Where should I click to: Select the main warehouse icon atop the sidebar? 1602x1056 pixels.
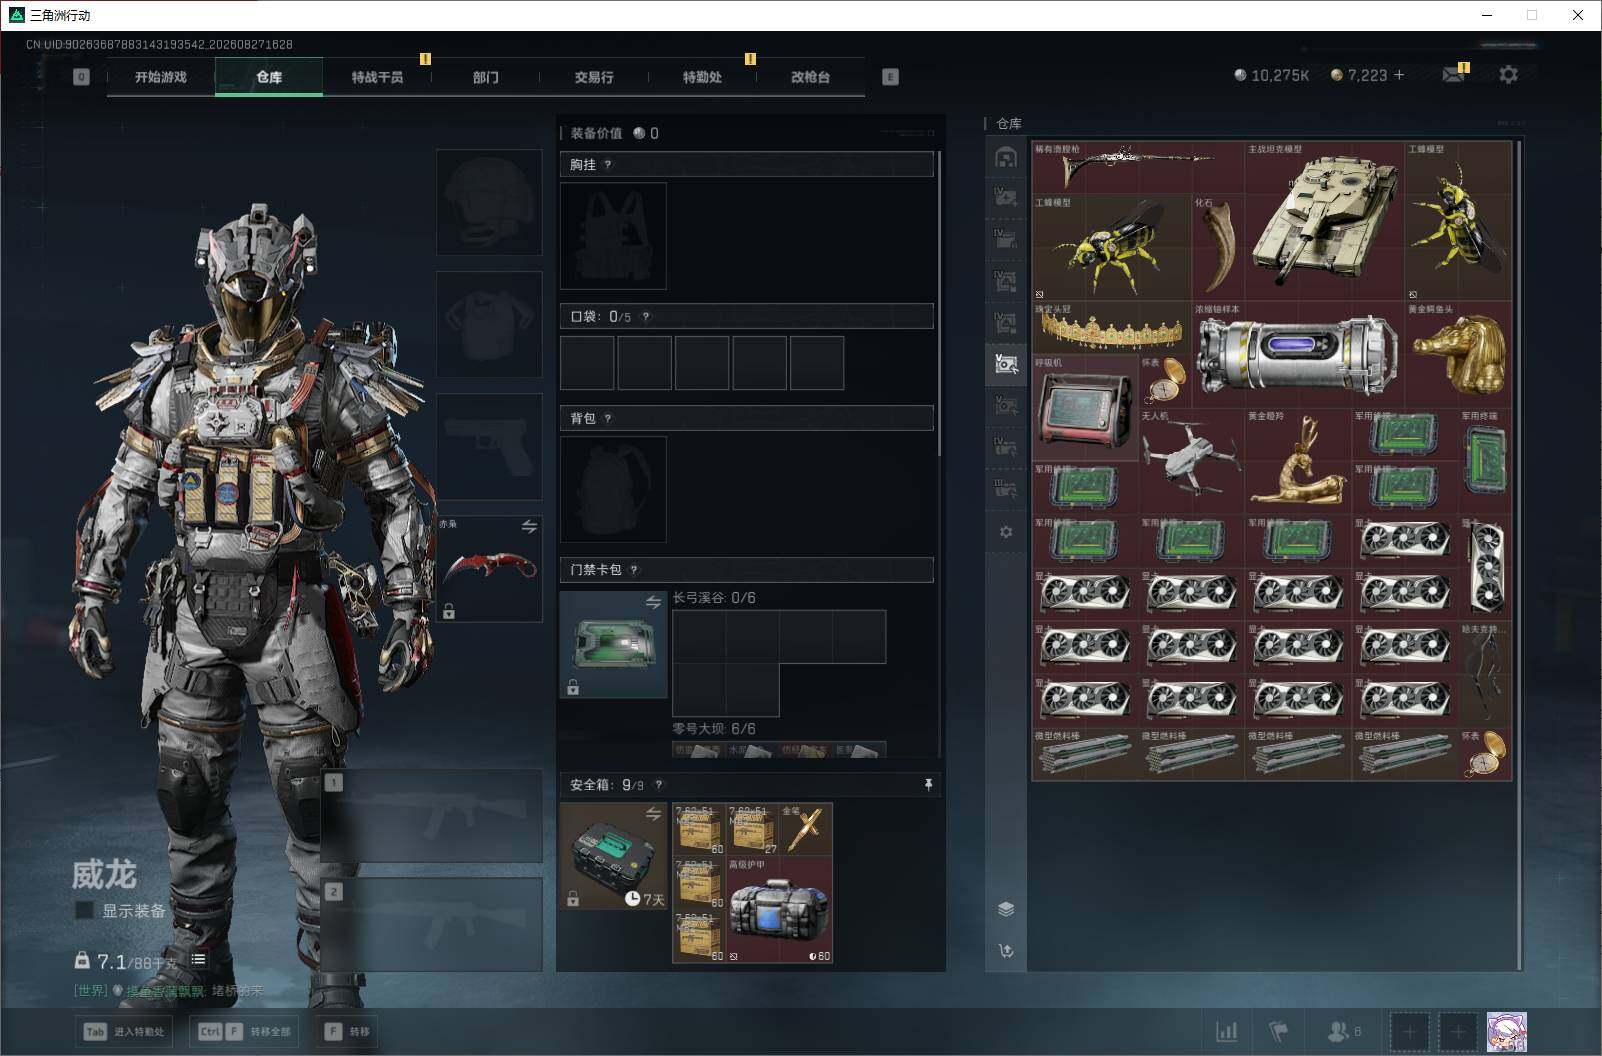coord(1006,157)
